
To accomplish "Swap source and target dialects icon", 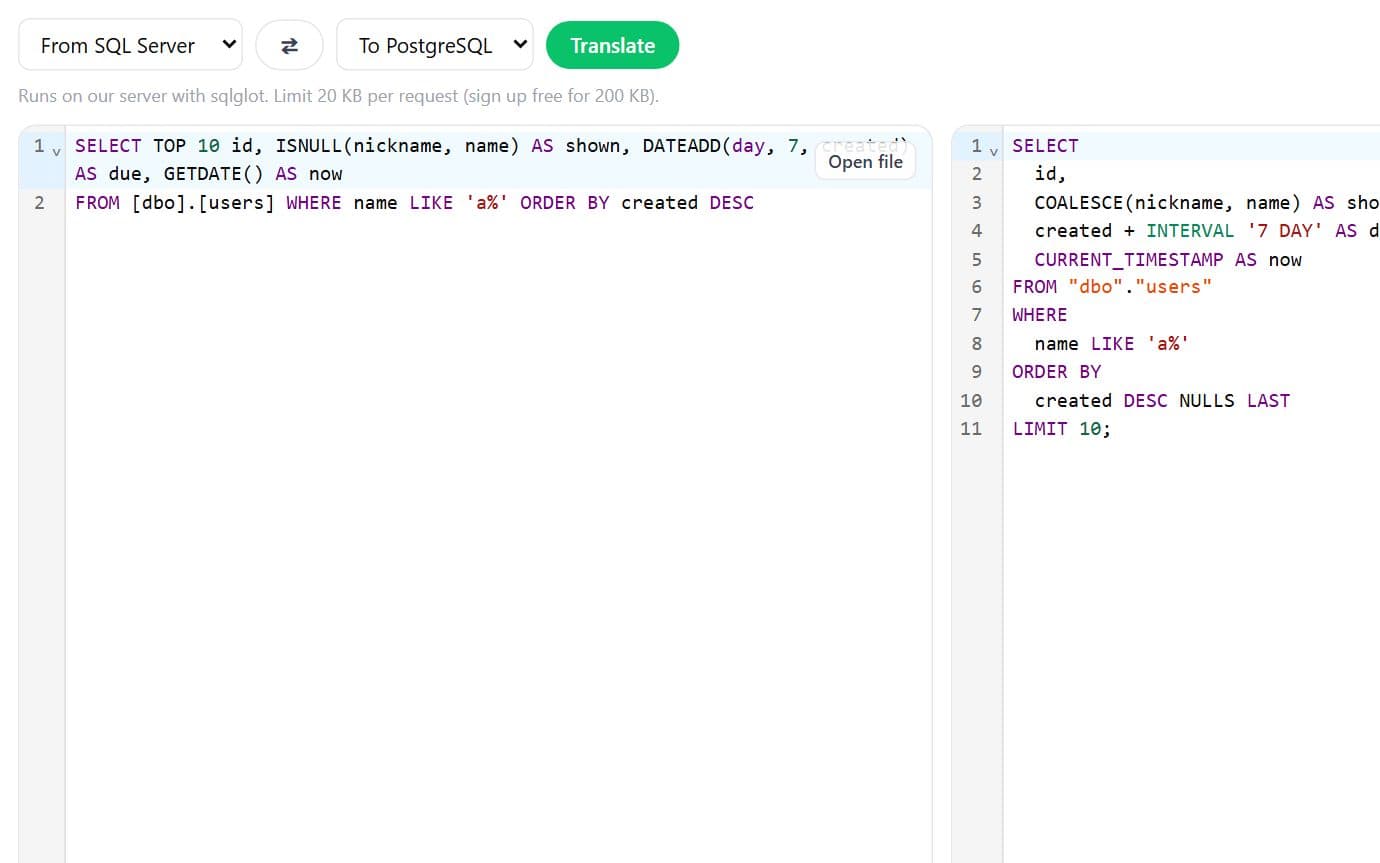I will [x=289, y=45].
